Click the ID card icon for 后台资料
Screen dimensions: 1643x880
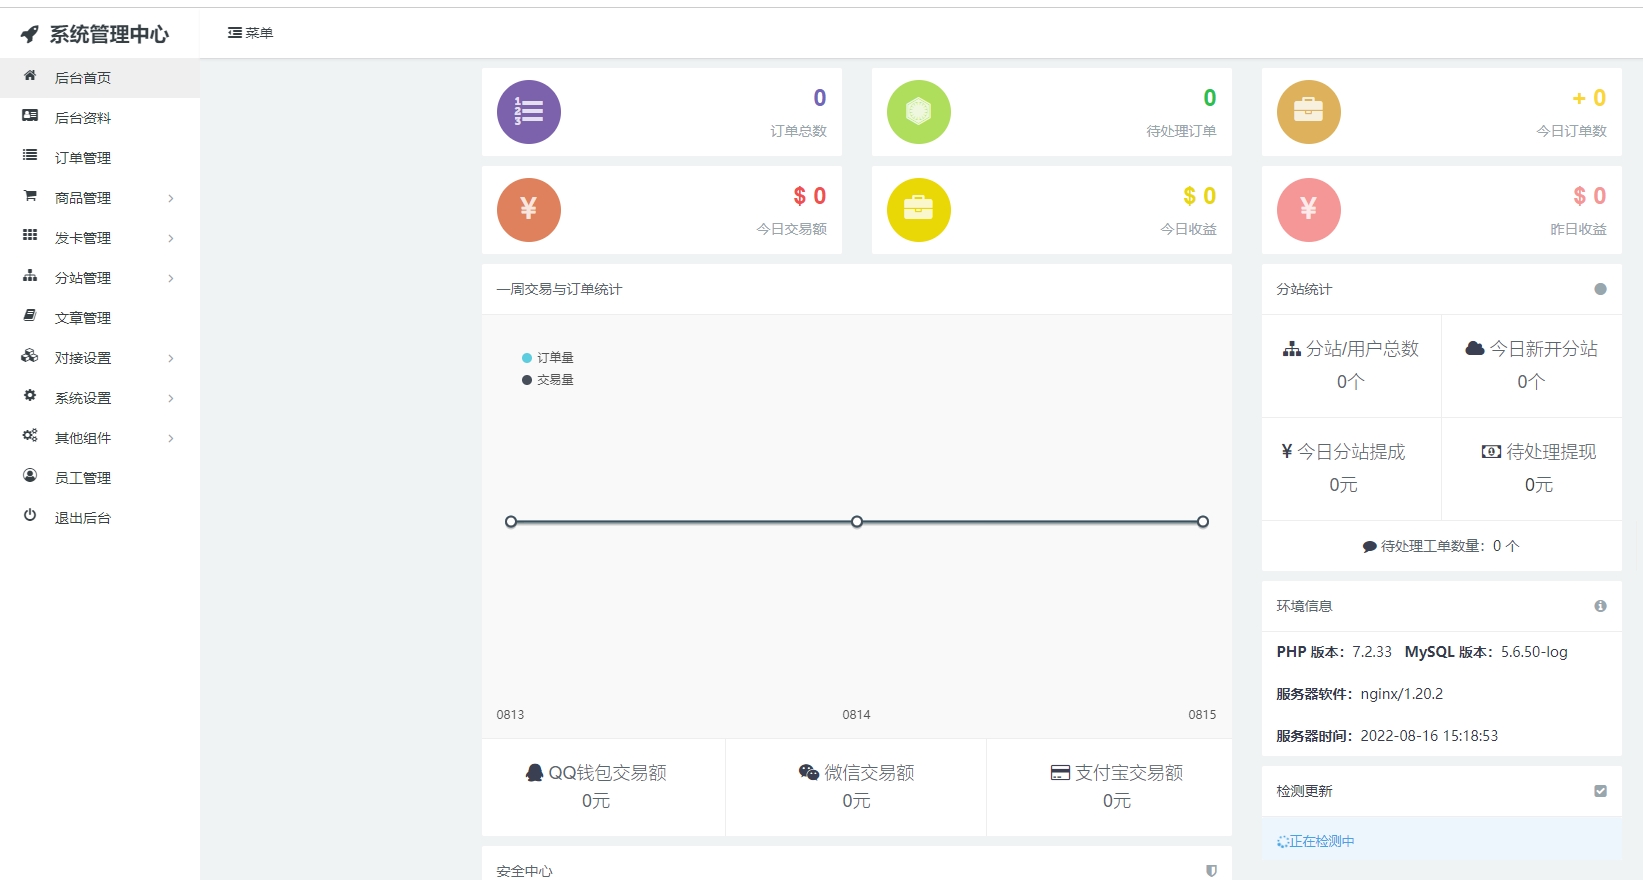click(30, 116)
